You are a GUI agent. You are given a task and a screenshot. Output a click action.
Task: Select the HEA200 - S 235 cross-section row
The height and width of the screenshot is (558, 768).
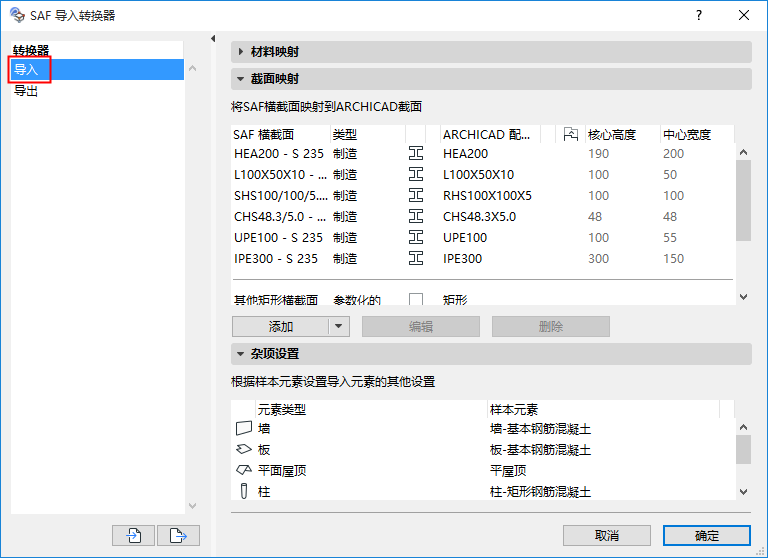pos(482,153)
